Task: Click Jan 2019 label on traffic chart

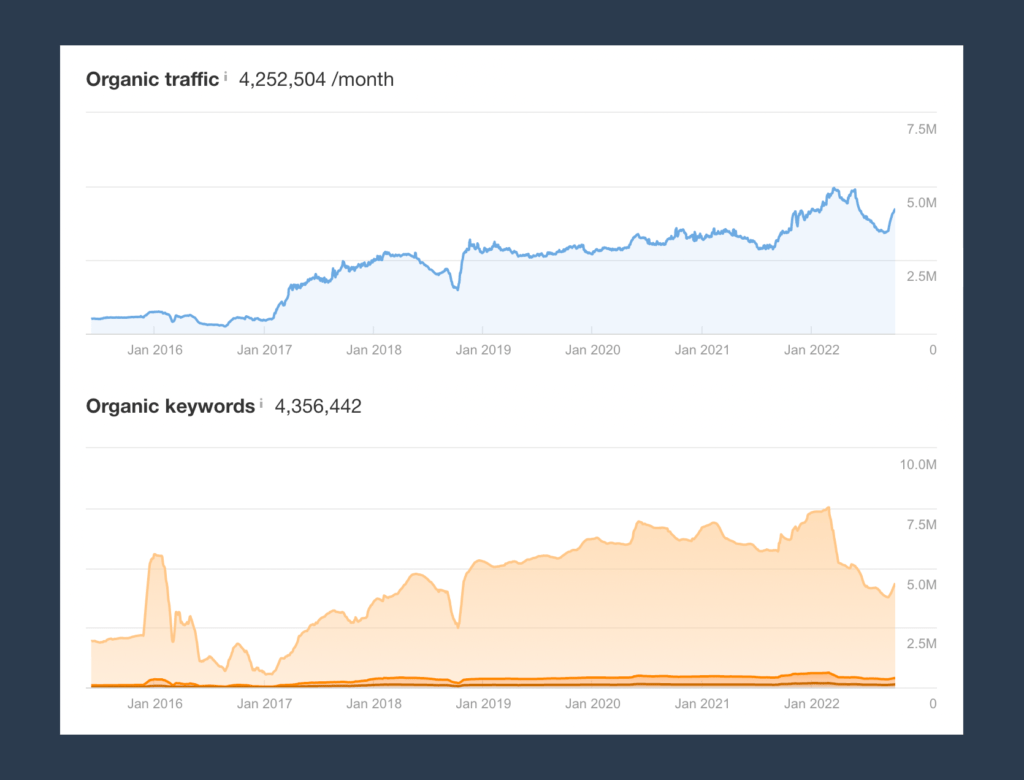Action: (x=483, y=349)
